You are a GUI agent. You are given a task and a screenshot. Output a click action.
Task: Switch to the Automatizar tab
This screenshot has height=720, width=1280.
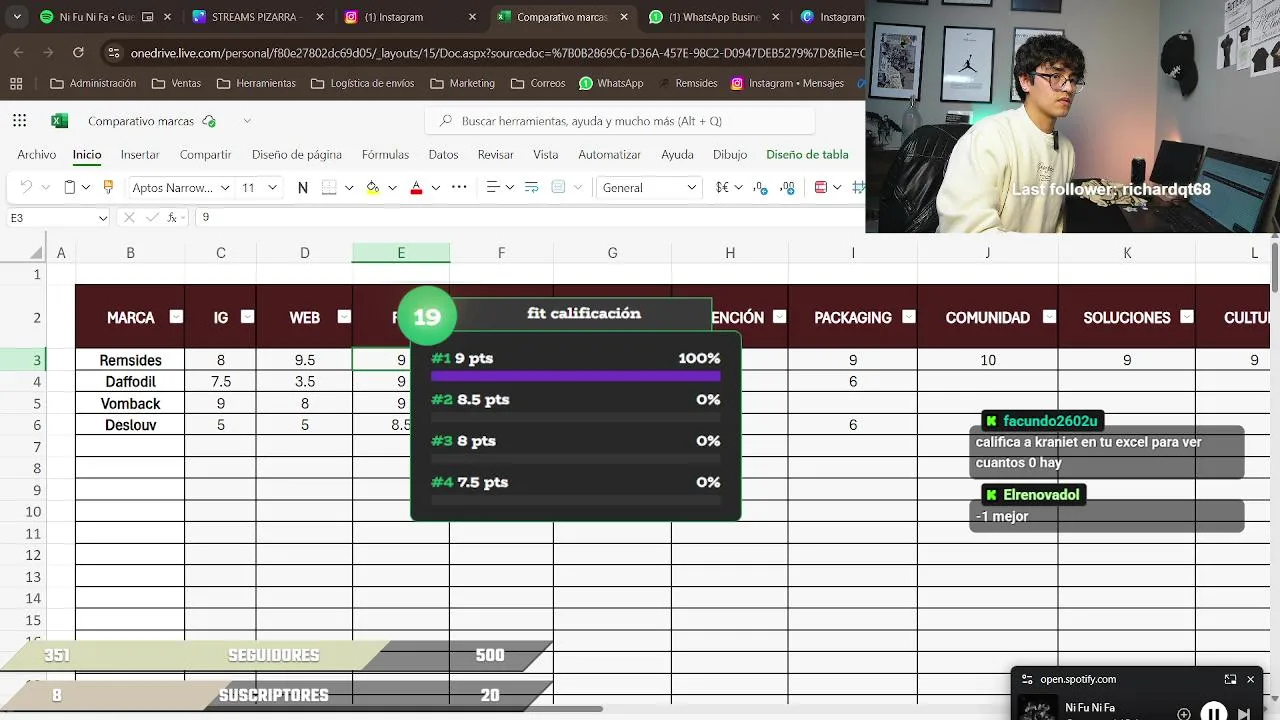609,155
